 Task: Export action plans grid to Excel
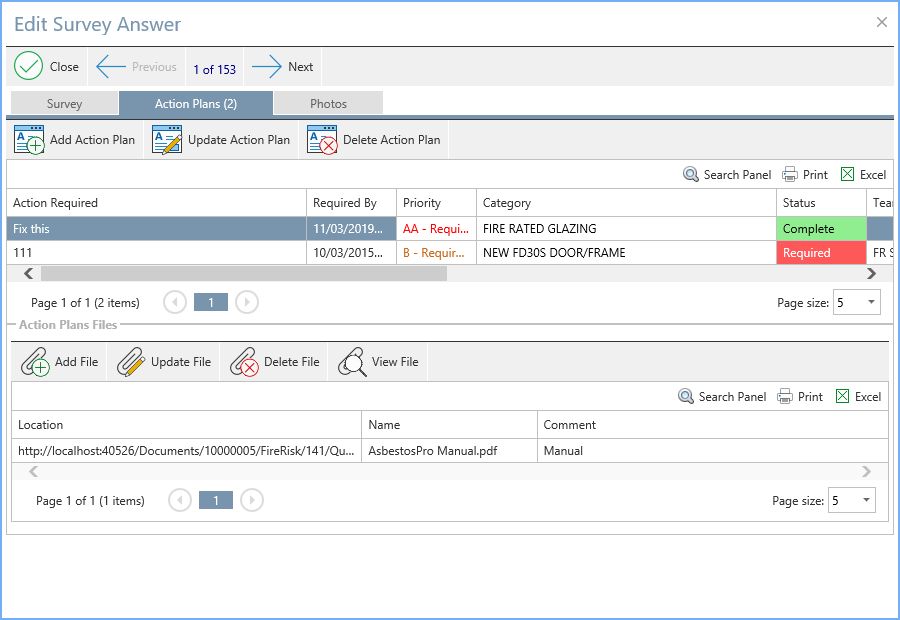tap(862, 175)
